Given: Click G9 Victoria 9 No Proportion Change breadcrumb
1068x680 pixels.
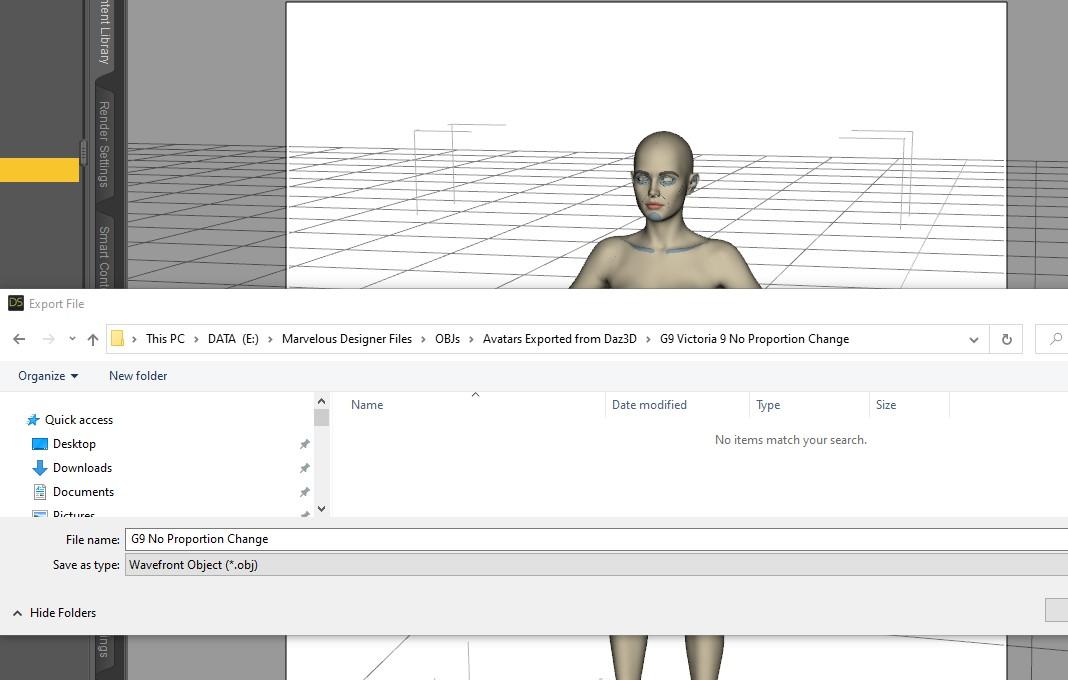Looking at the screenshot, I should point(754,339).
